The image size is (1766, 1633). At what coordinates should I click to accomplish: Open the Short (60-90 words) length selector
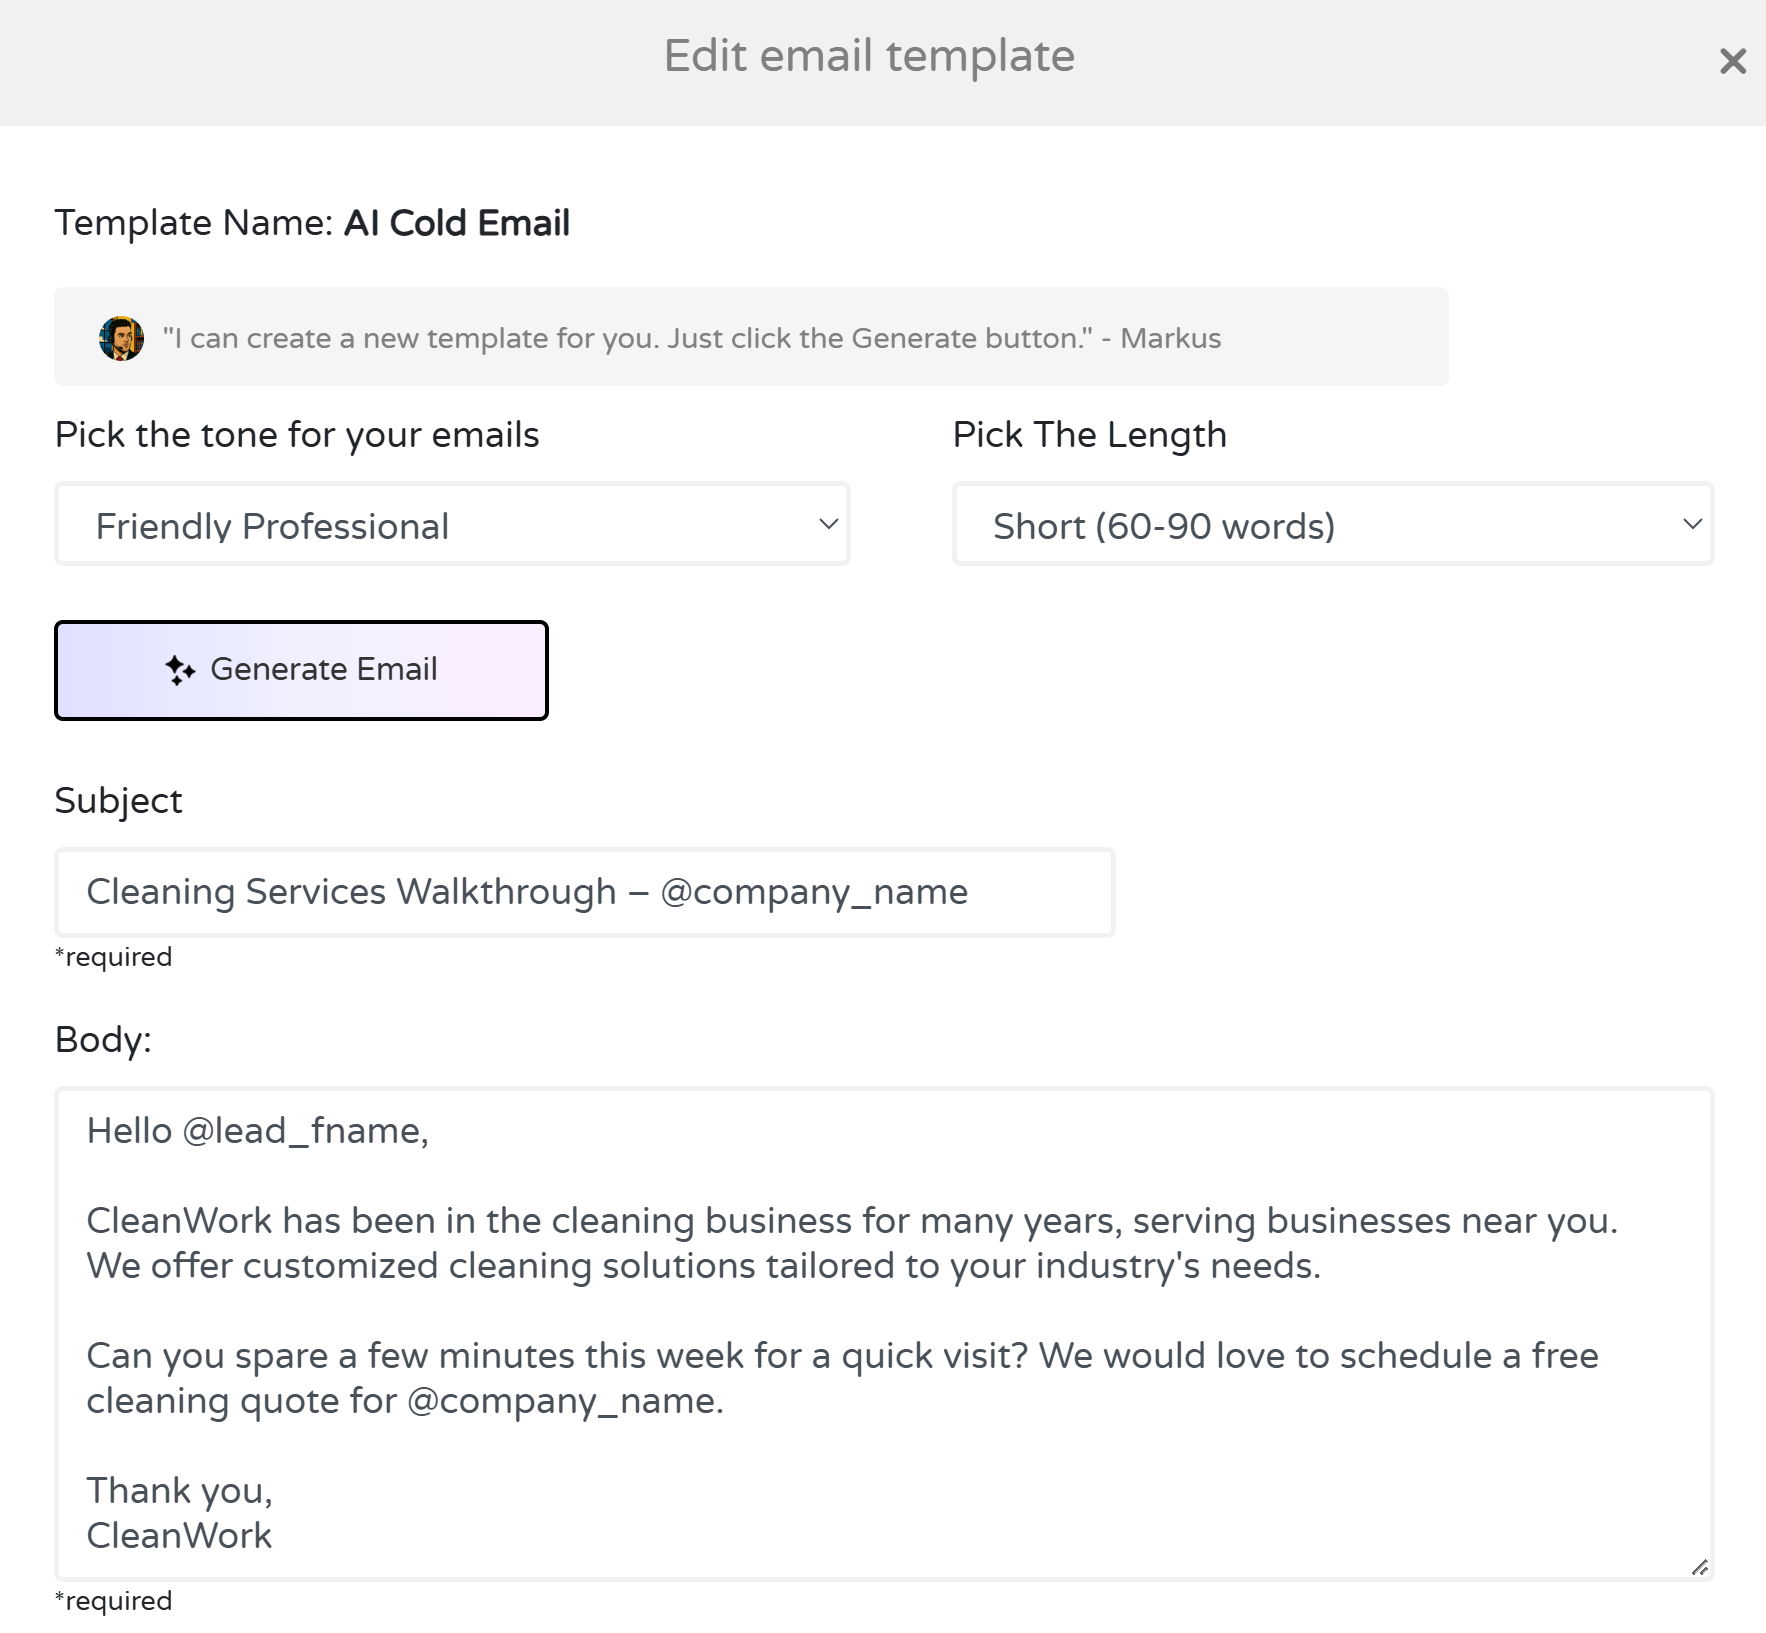(1332, 524)
